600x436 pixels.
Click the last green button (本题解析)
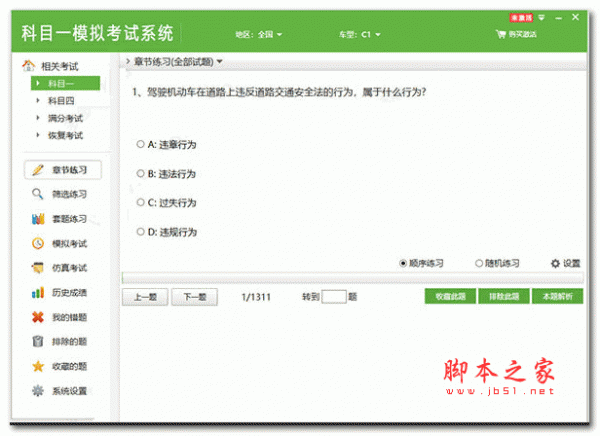click(558, 296)
